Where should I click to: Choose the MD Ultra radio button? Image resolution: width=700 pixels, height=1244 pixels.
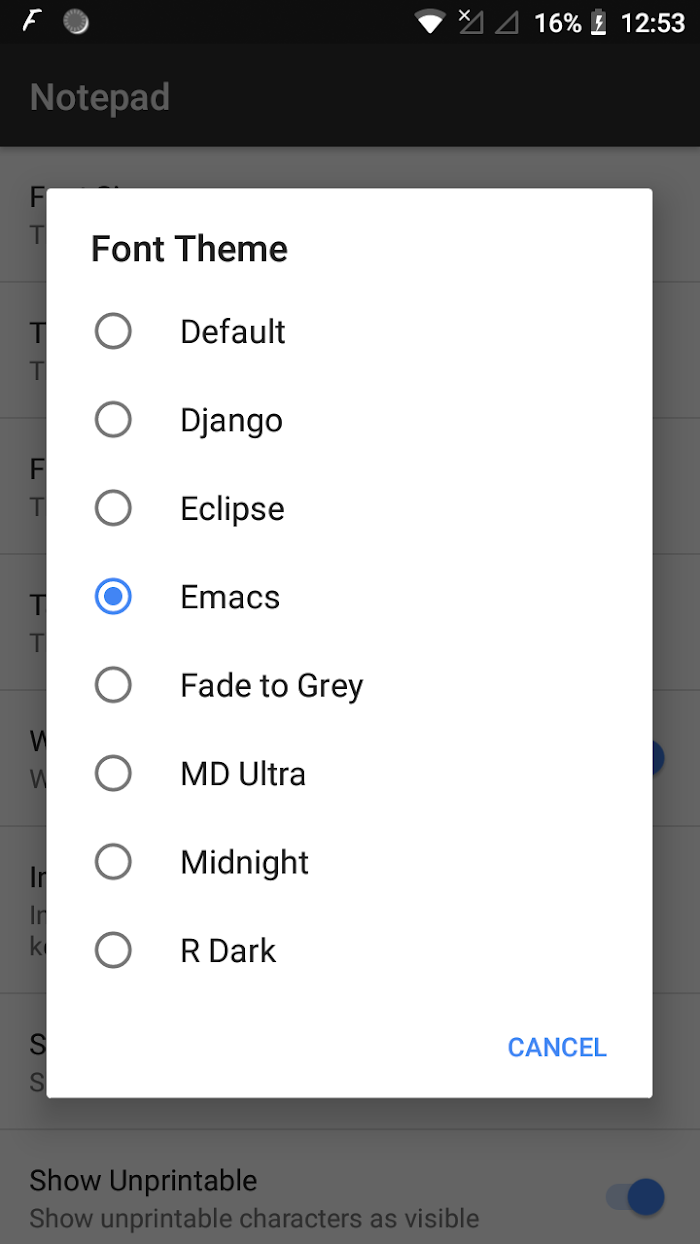(x=113, y=773)
